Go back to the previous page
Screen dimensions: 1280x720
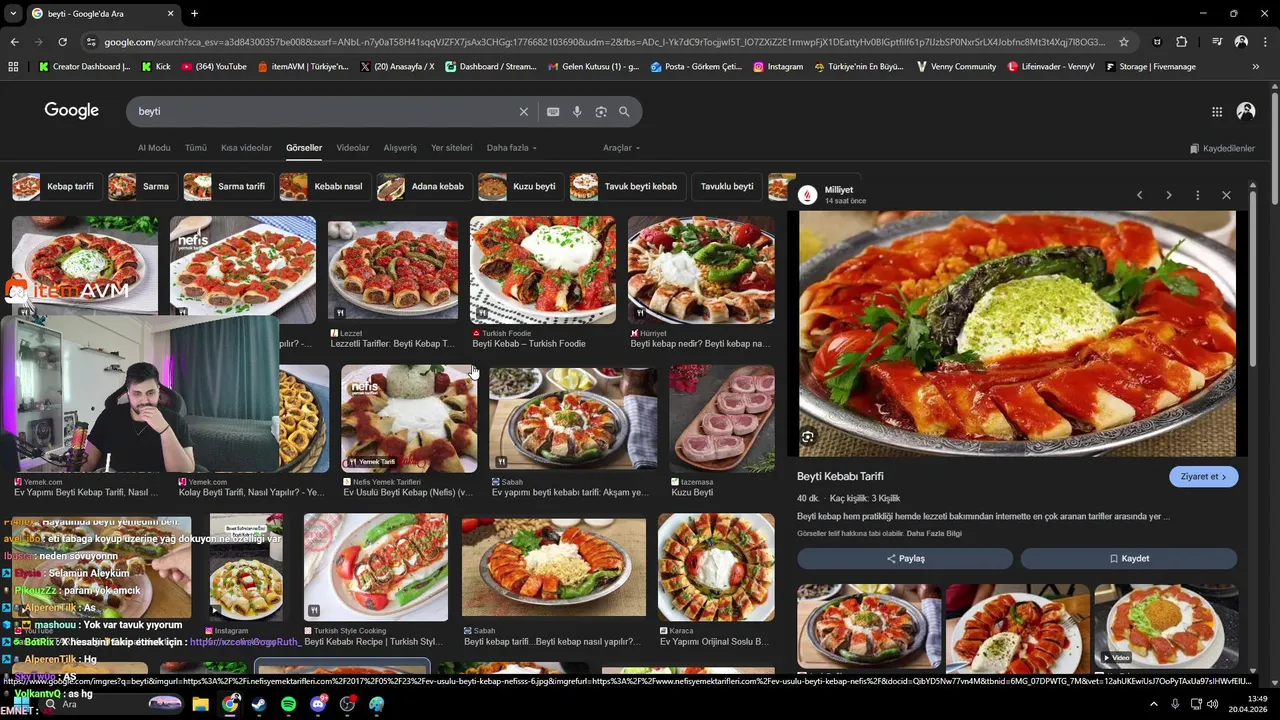[x=14, y=42]
